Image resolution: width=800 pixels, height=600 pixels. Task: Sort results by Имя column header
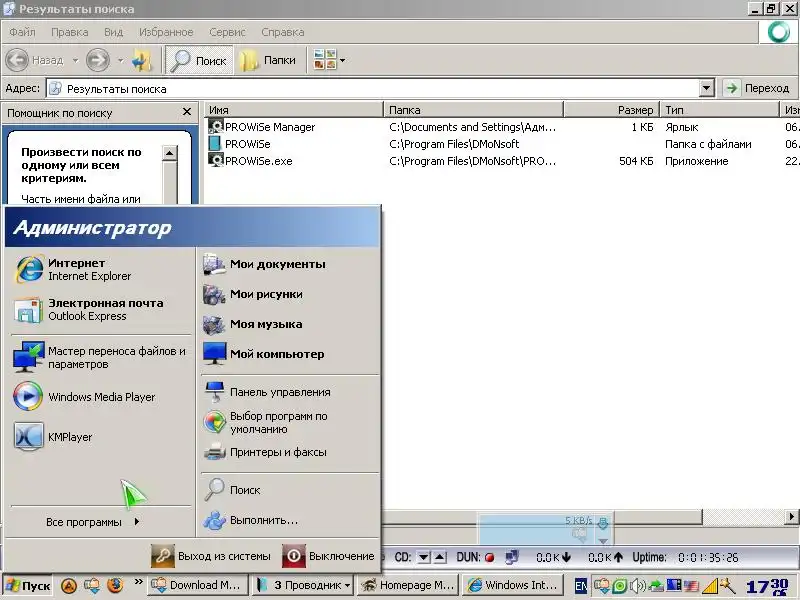coord(294,110)
